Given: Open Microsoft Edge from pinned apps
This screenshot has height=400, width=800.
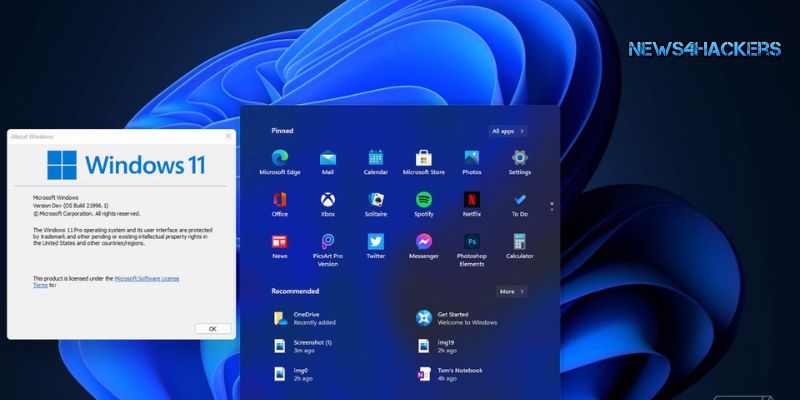Looking at the screenshot, I should pyautogui.click(x=279, y=158).
